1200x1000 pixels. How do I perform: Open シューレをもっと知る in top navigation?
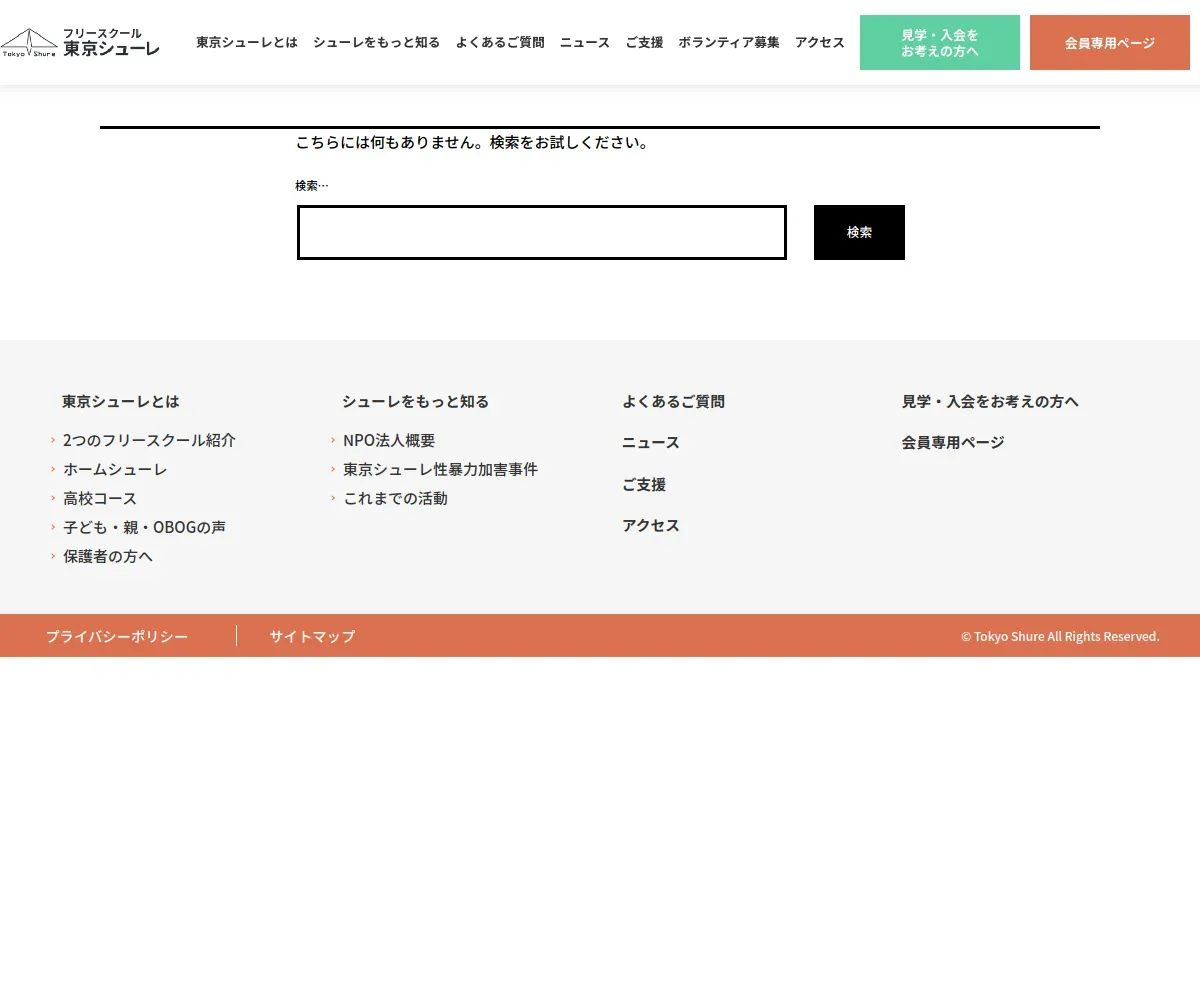[x=377, y=42]
